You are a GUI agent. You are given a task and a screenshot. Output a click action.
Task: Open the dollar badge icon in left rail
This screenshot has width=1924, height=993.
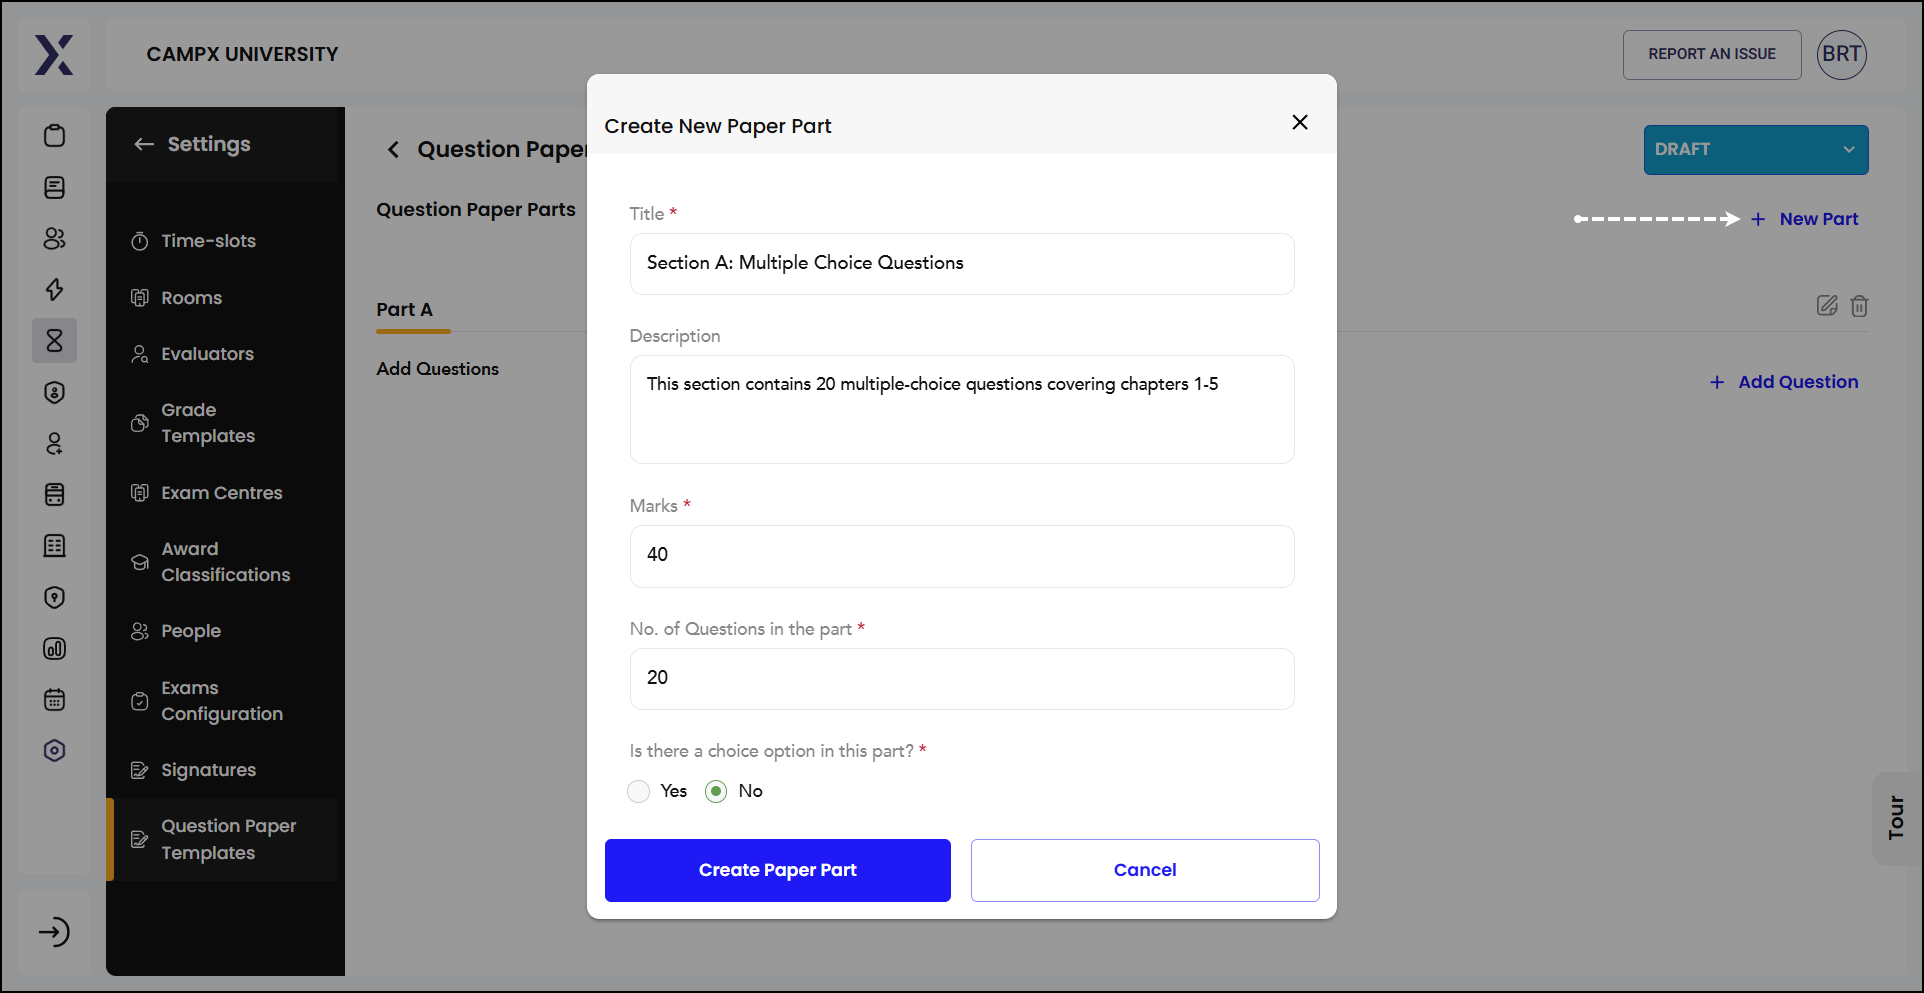click(55, 392)
